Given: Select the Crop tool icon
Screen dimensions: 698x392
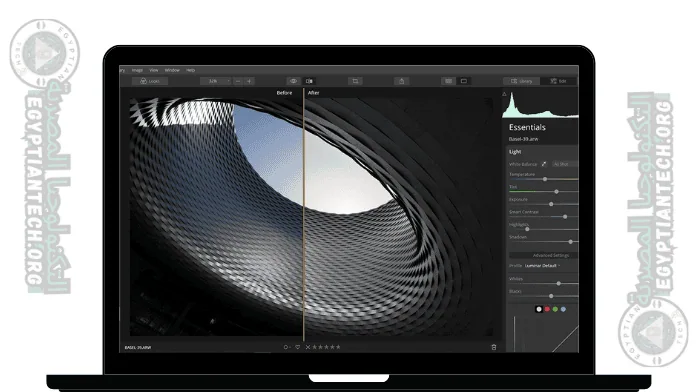Looking at the screenshot, I should pyautogui.click(x=355, y=81).
